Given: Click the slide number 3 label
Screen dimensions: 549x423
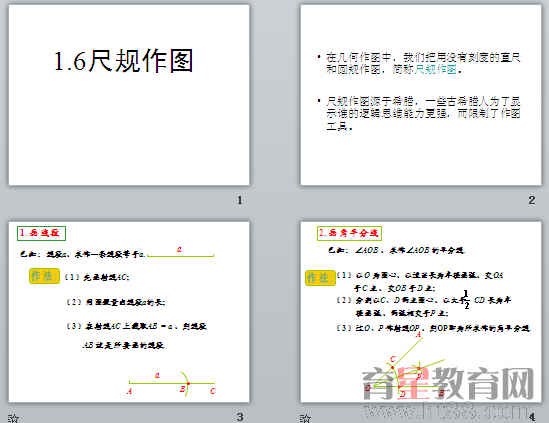Looking at the screenshot, I should pos(240,417).
